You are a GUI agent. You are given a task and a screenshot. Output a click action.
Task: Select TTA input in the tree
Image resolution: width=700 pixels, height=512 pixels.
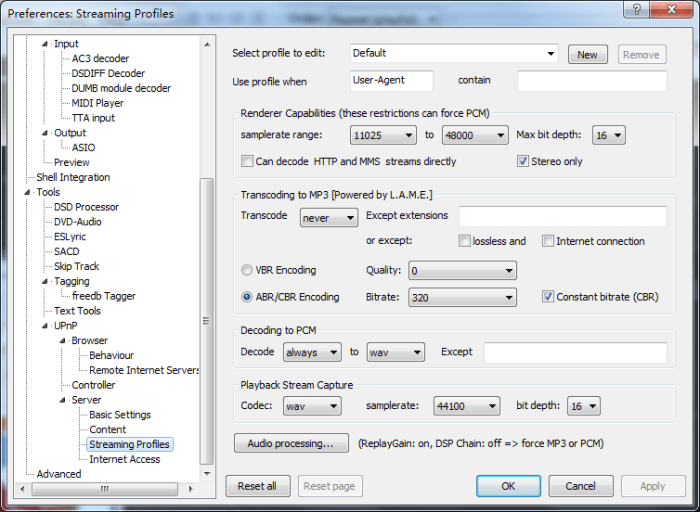coord(93,118)
